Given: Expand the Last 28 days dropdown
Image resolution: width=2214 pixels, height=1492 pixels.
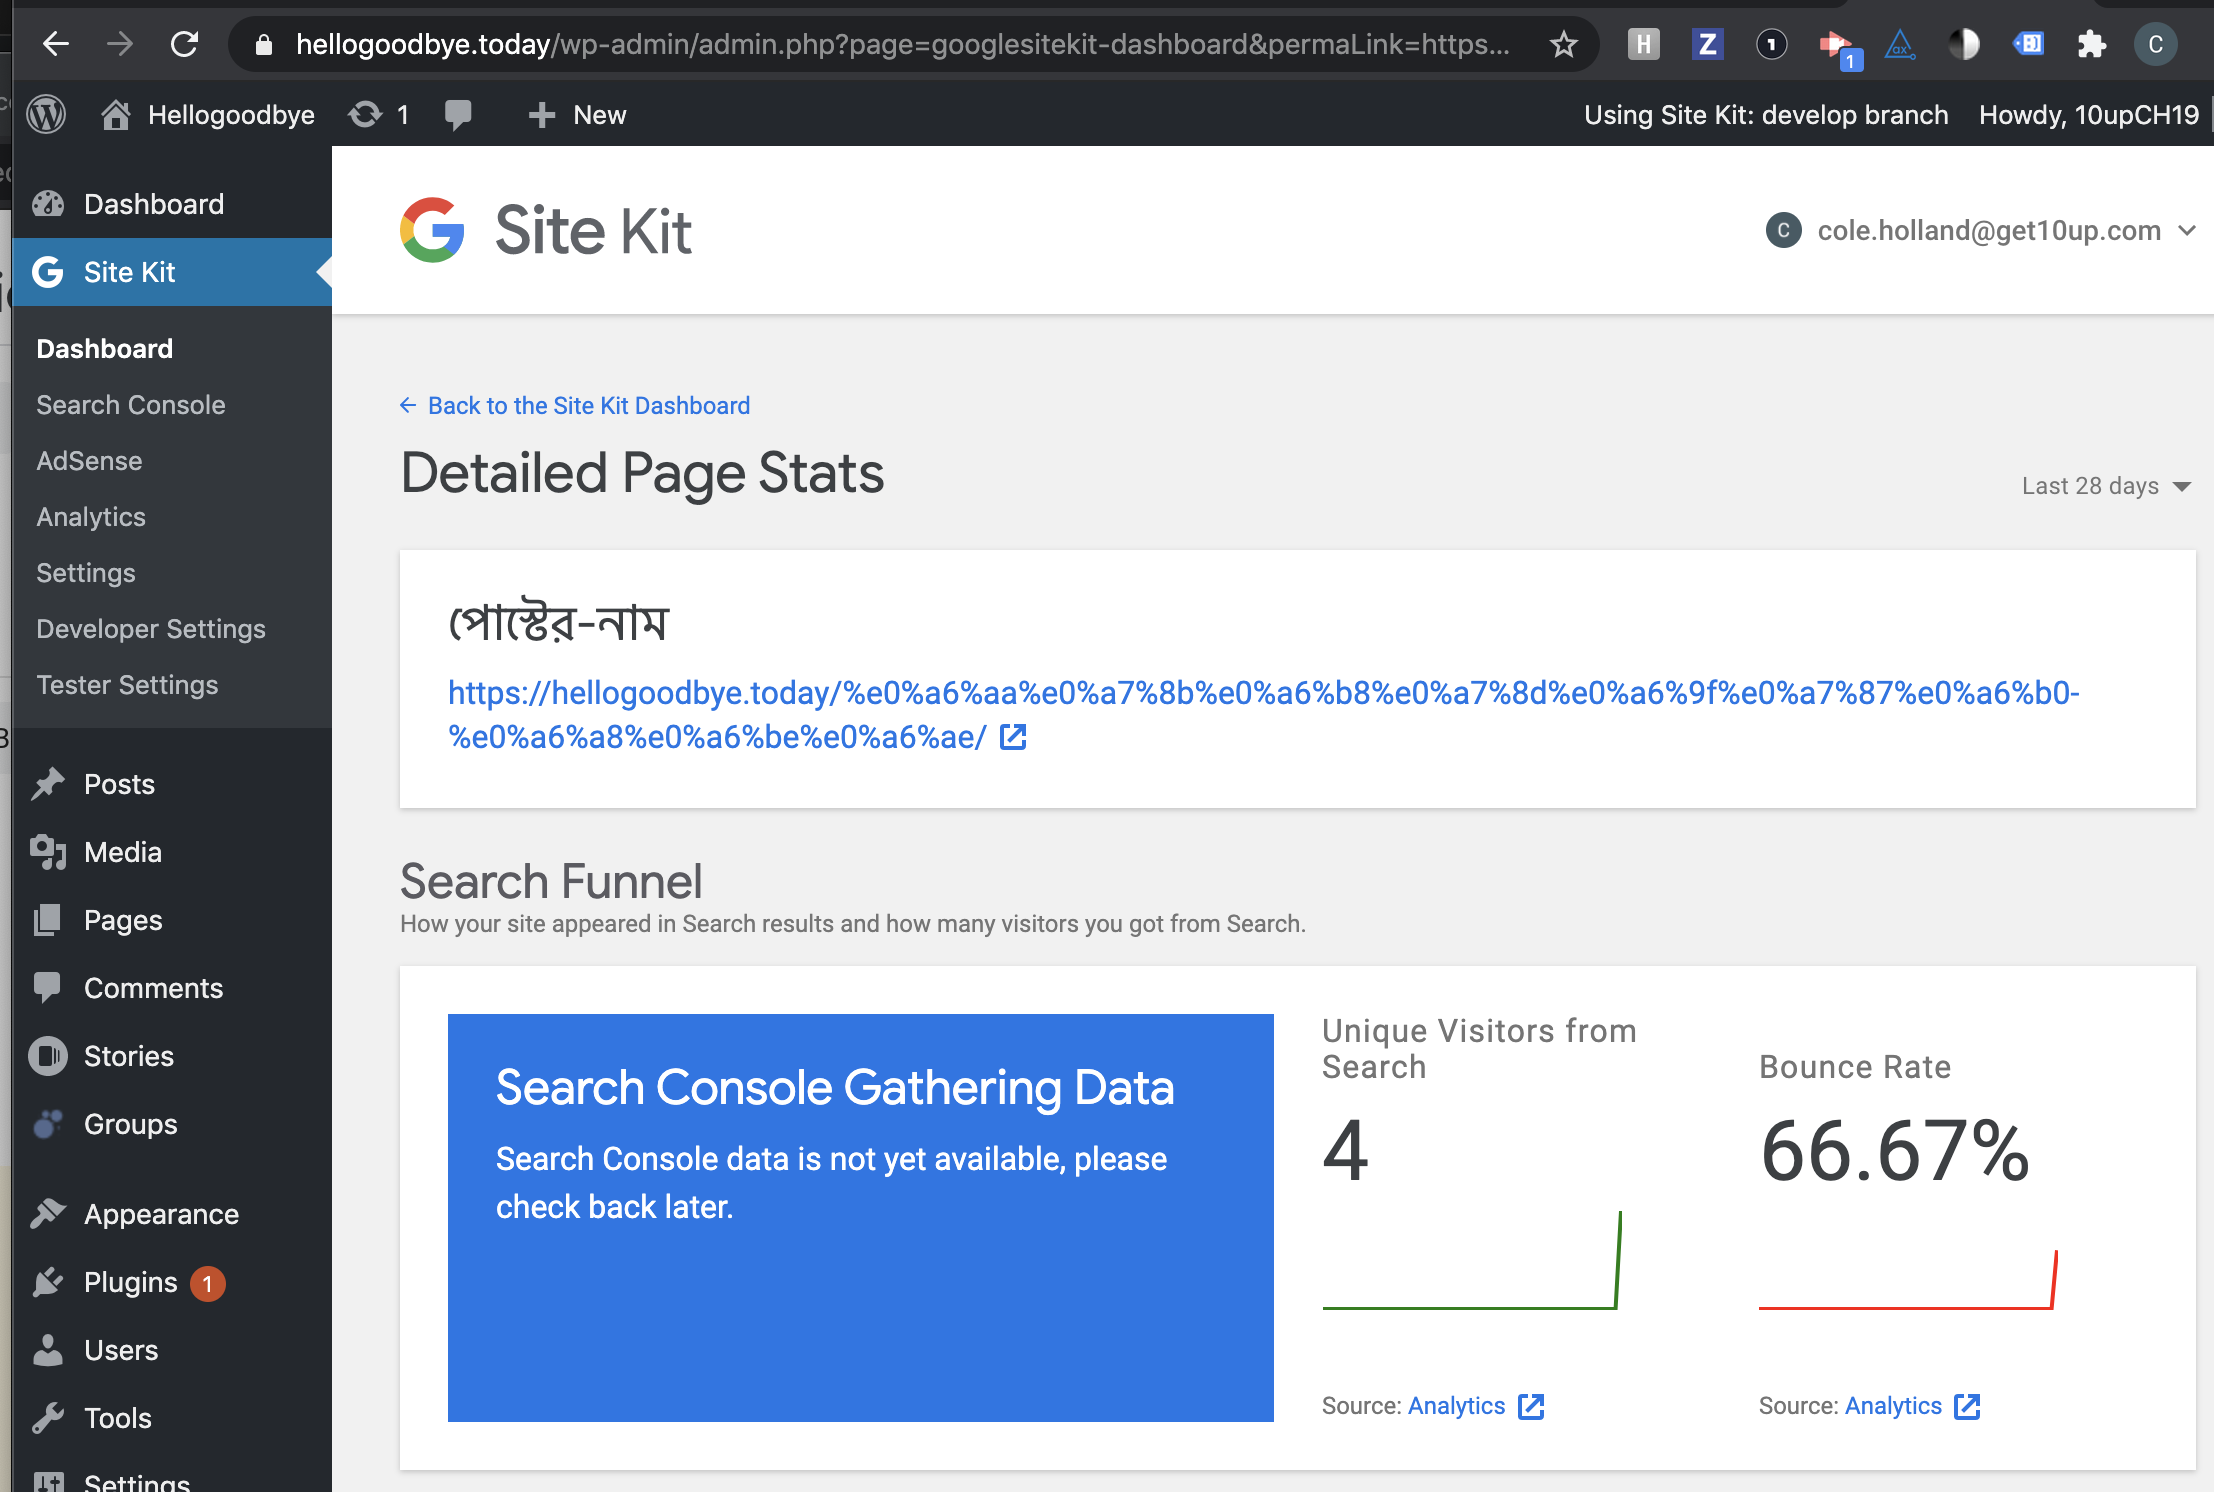Looking at the screenshot, I should (2105, 486).
